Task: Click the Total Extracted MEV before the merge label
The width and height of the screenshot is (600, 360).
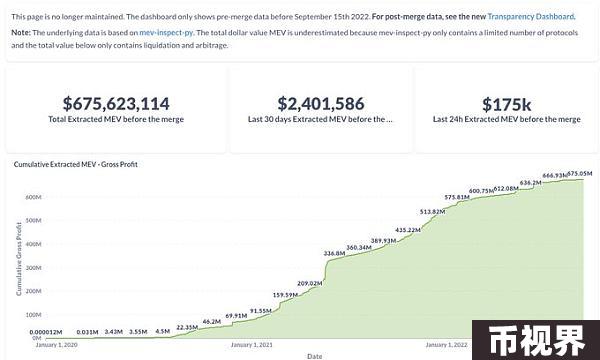Action: pos(116,119)
